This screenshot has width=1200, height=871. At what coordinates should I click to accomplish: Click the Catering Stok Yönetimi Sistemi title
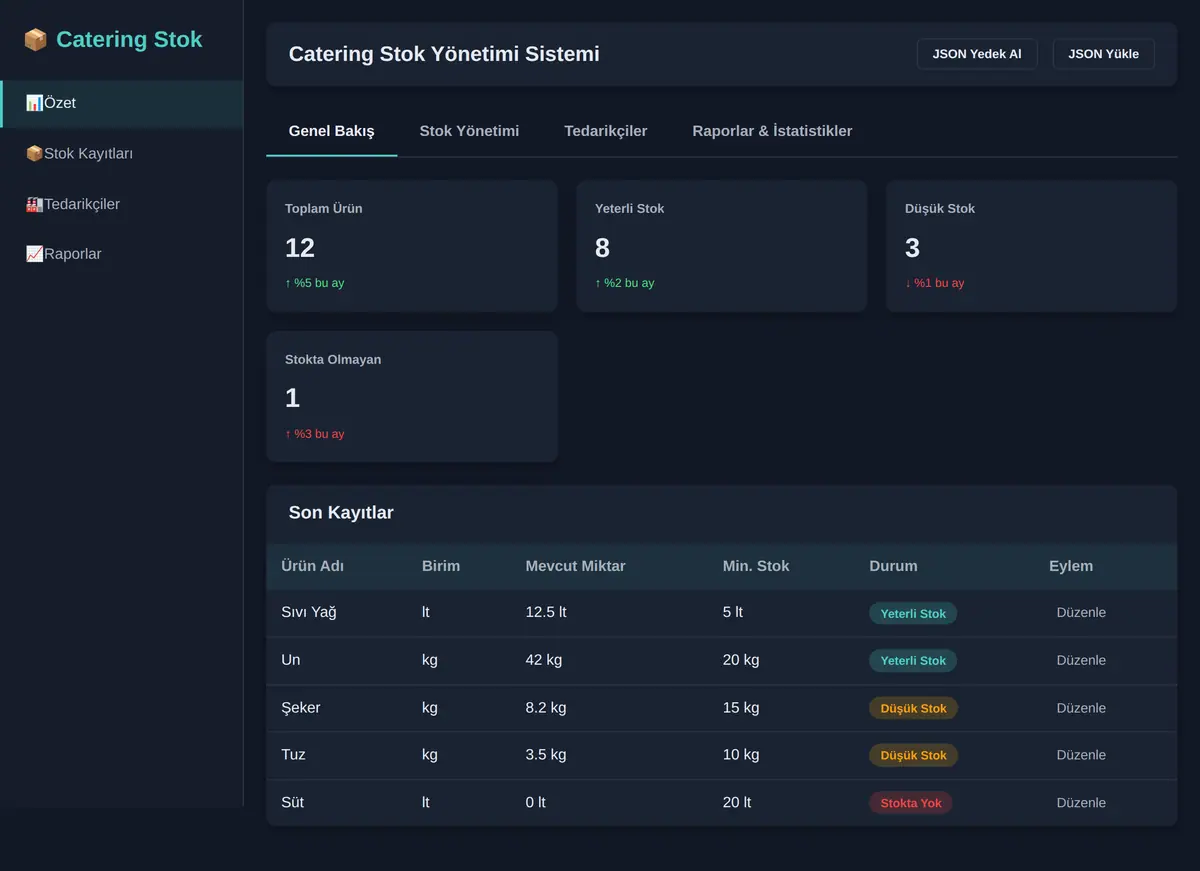point(444,54)
